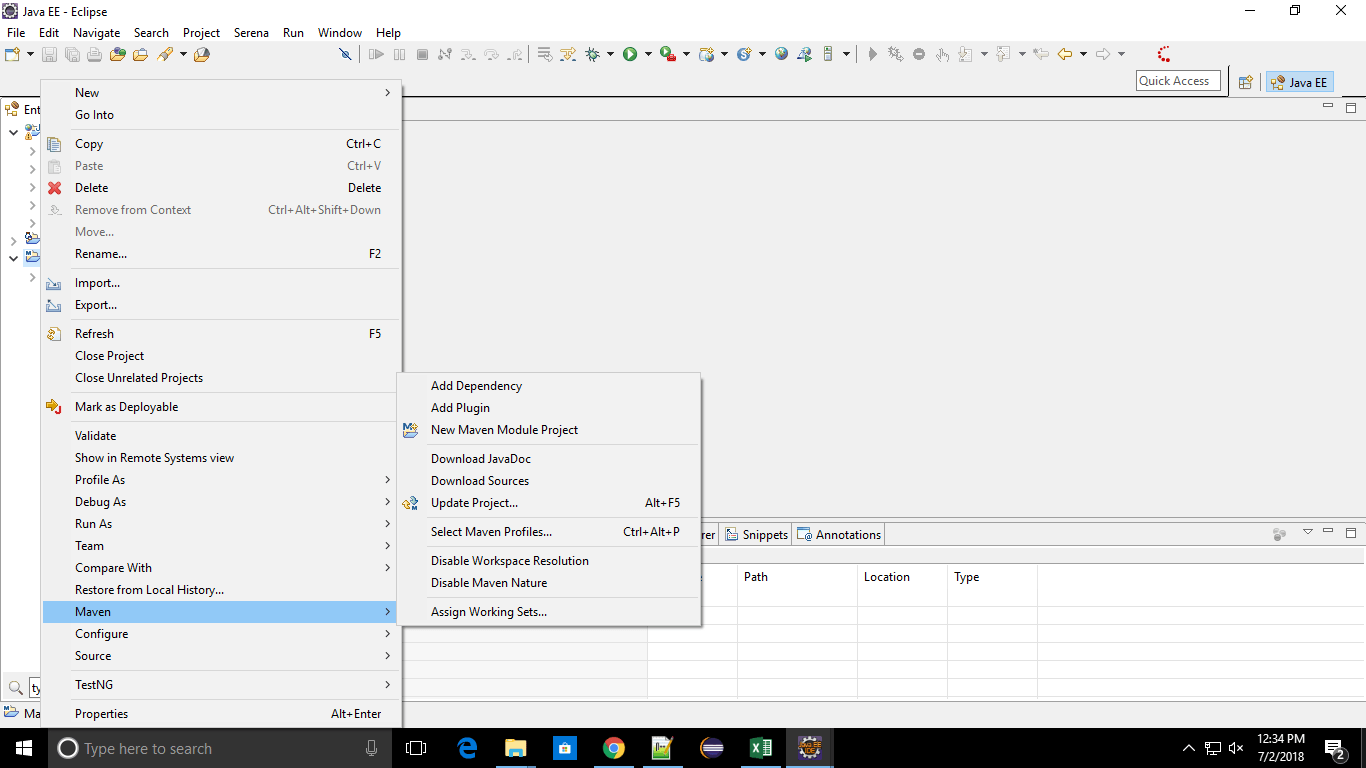The height and width of the screenshot is (768, 1366).
Task: Switch to the Snippets tab
Action: (x=756, y=535)
